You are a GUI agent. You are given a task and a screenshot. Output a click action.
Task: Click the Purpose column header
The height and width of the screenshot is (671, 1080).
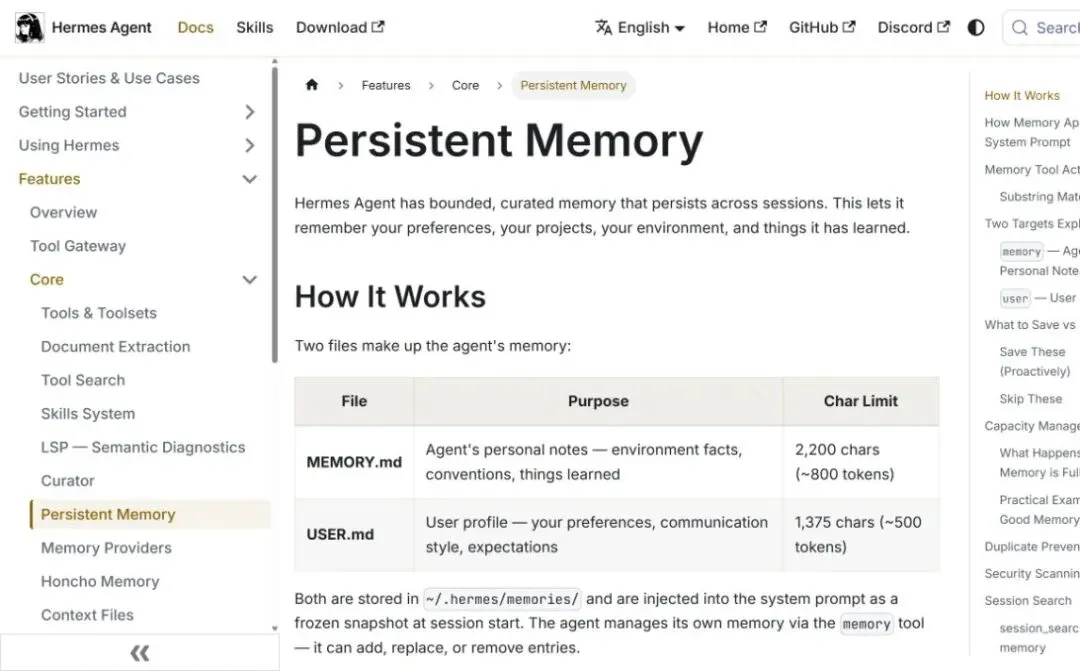(598, 401)
